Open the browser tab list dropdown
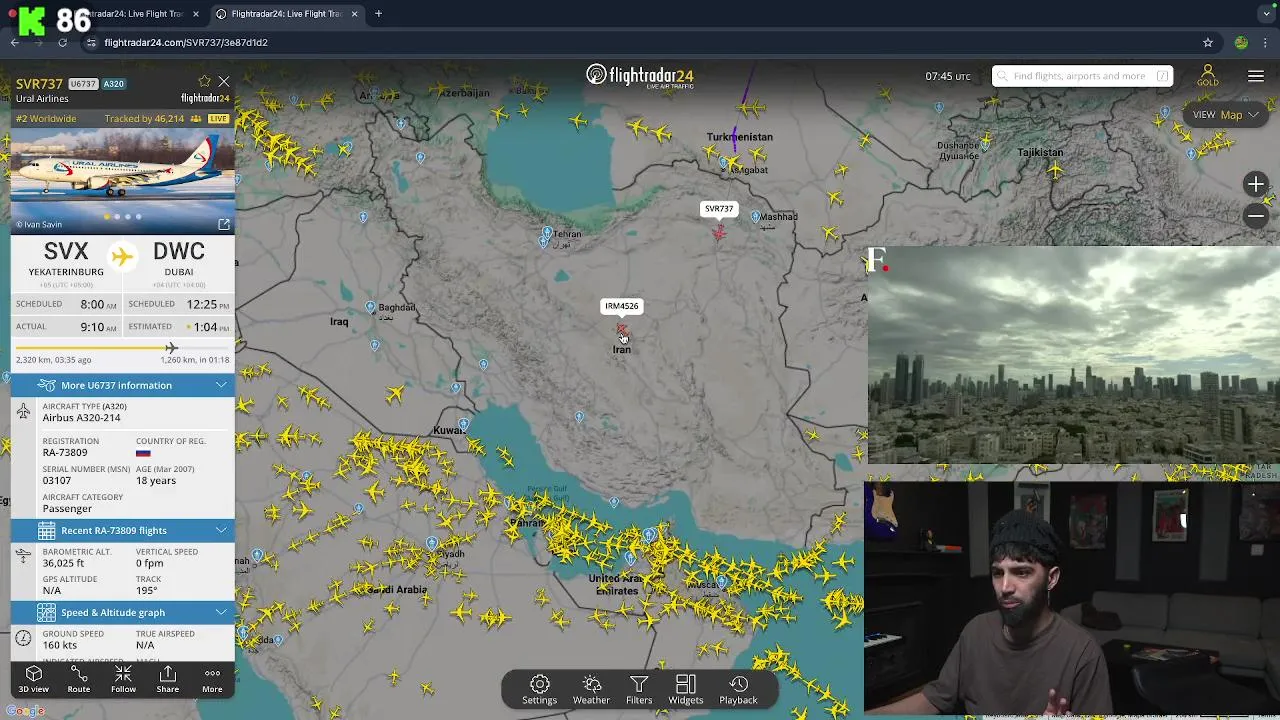This screenshot has width=1280, height=720. coord(1267,14)
